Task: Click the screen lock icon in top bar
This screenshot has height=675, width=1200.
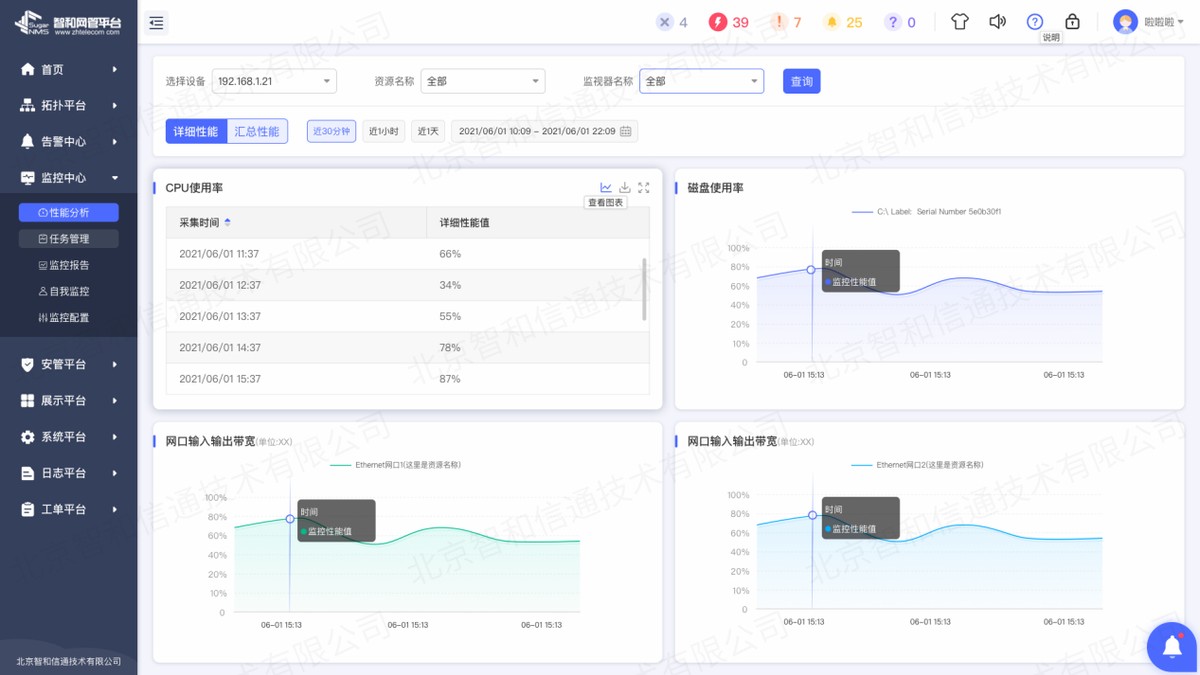Action: click(1072, 20)
